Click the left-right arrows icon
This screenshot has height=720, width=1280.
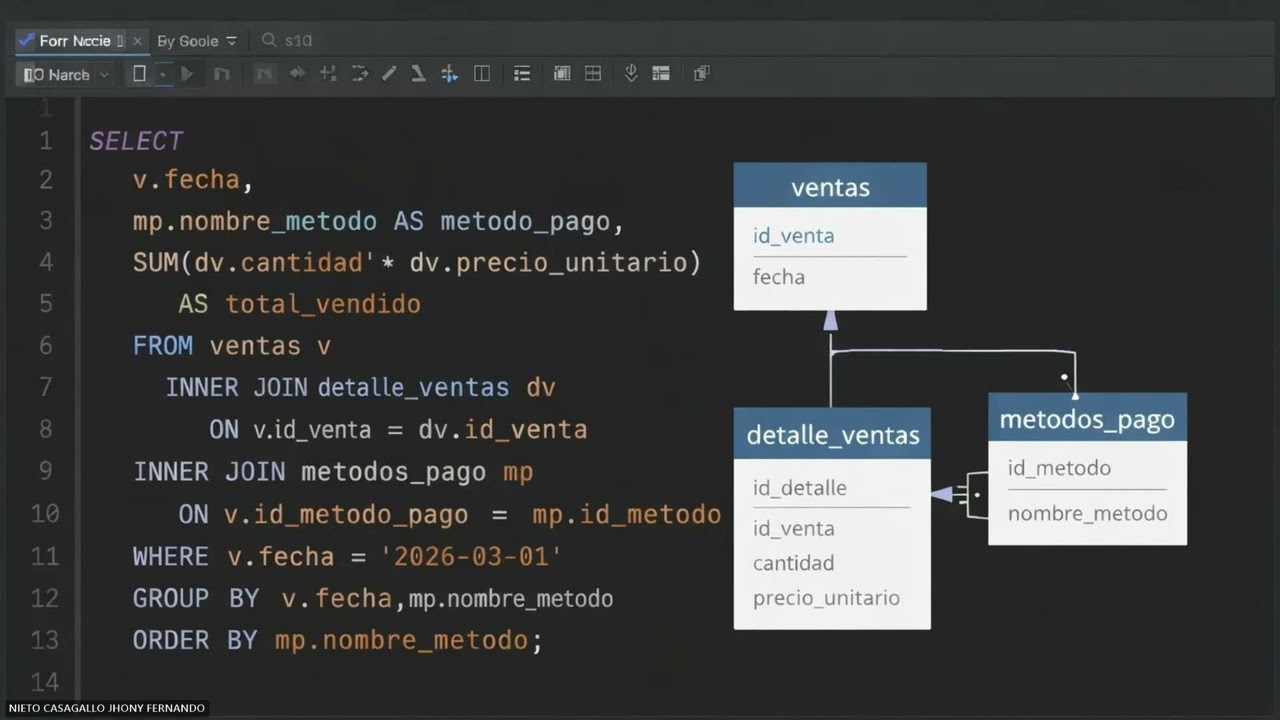click(297, 74)
